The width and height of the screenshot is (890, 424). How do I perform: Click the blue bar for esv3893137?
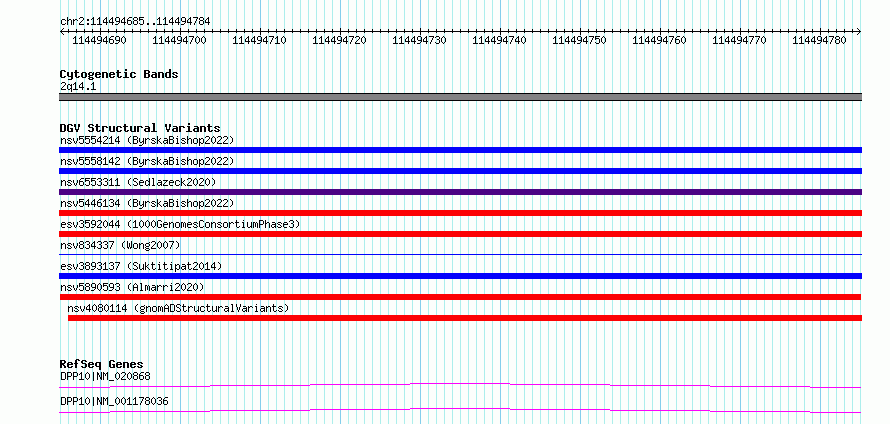pyautogui.click(x=460, y=276)
